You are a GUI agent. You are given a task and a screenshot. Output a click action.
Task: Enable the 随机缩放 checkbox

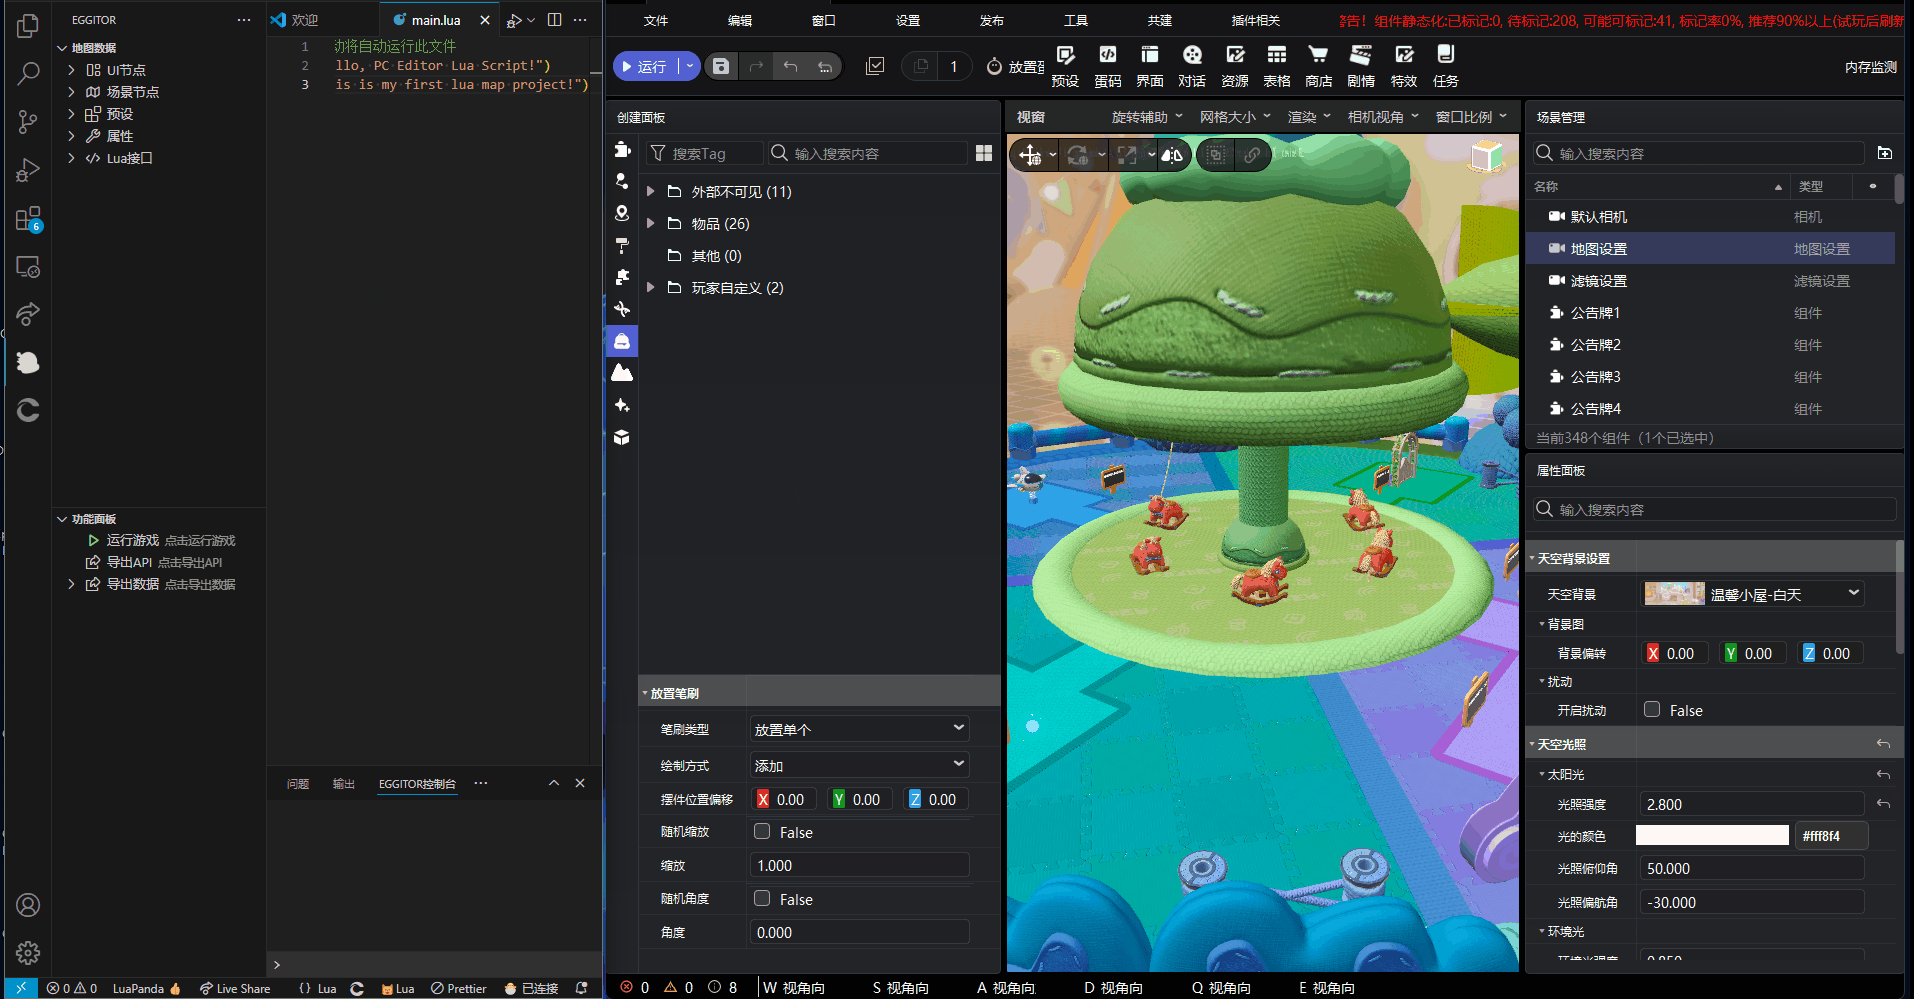click(x=762, y=832)
